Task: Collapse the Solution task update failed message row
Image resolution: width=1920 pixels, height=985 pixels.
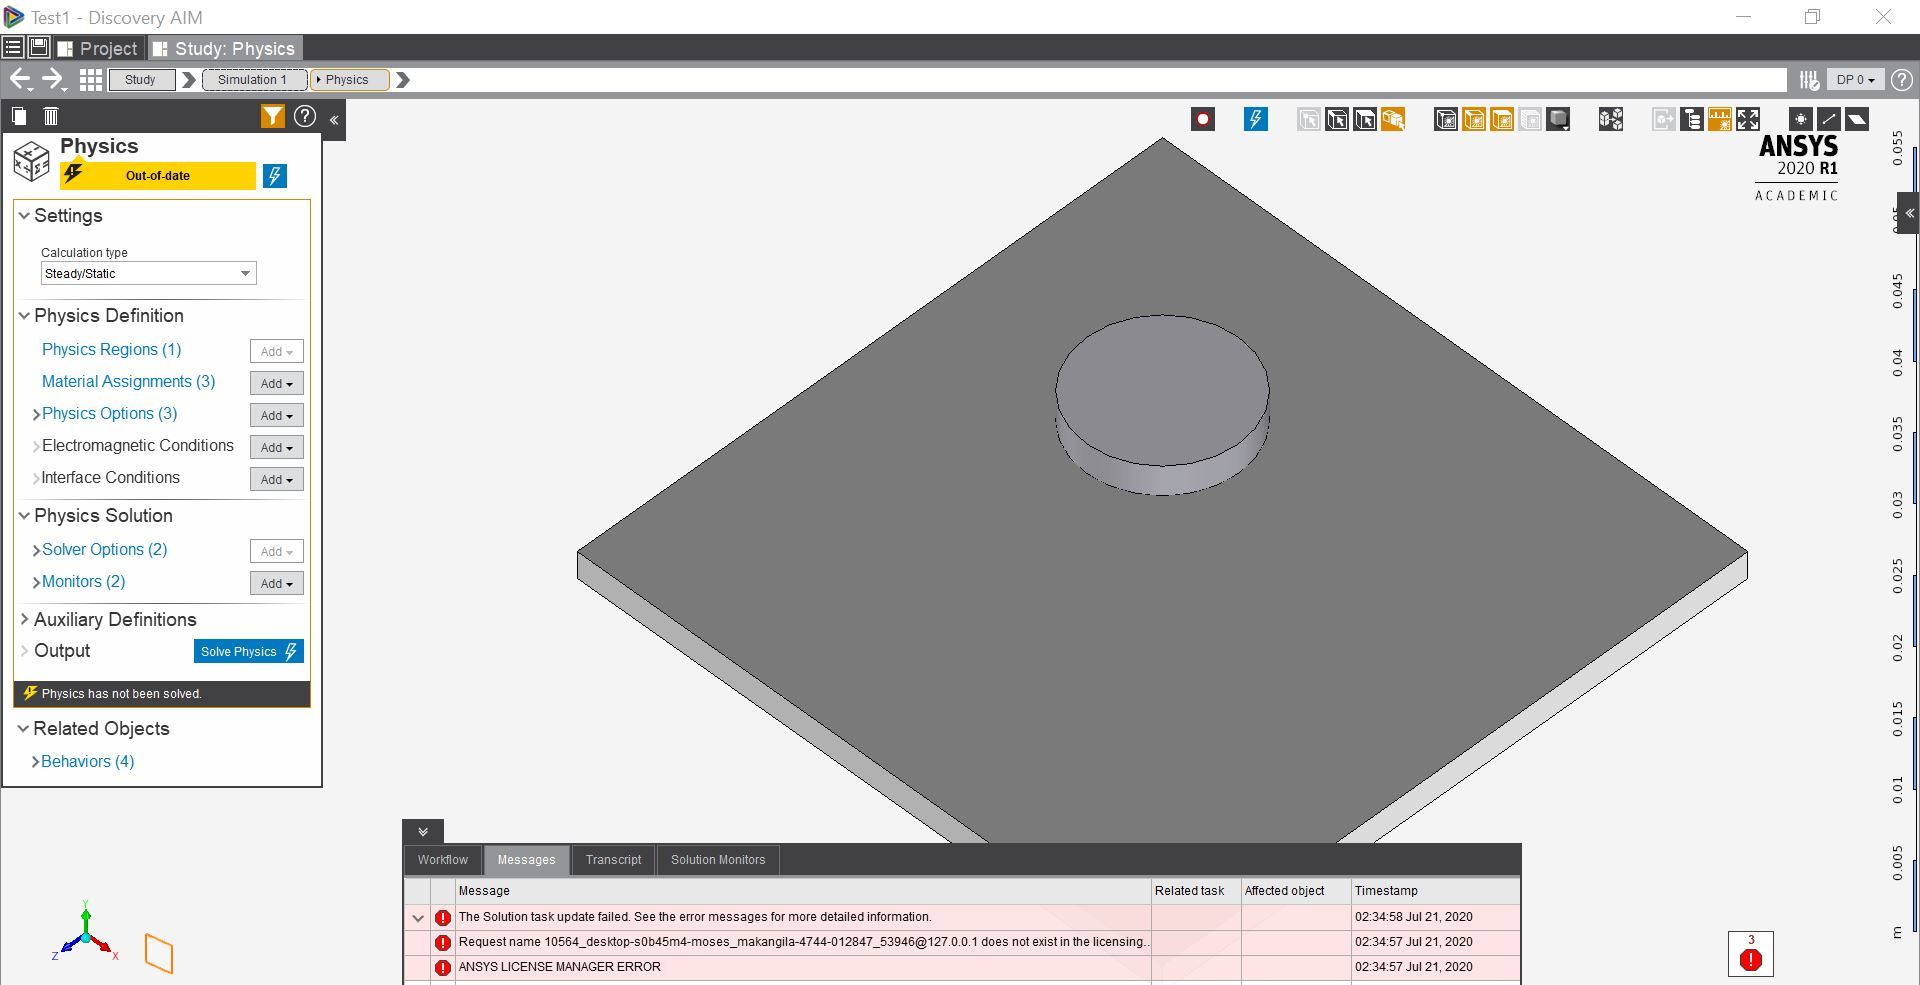Action: pyautogui.click(x=418, y=918)
